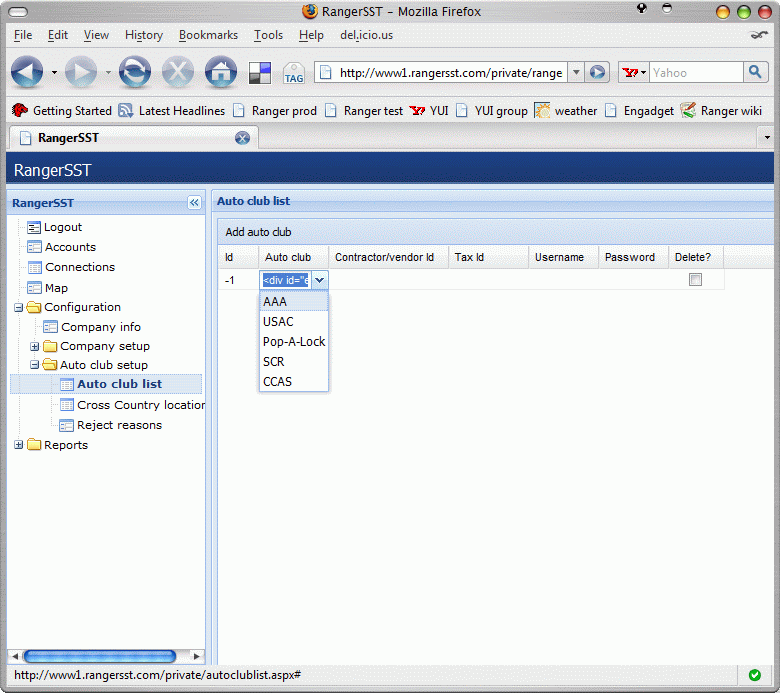The height and width of the screenshot is (693, 780).
Task: Click the TAG del.icio.us toolbar icon
Action: click(x=293, y=73)
